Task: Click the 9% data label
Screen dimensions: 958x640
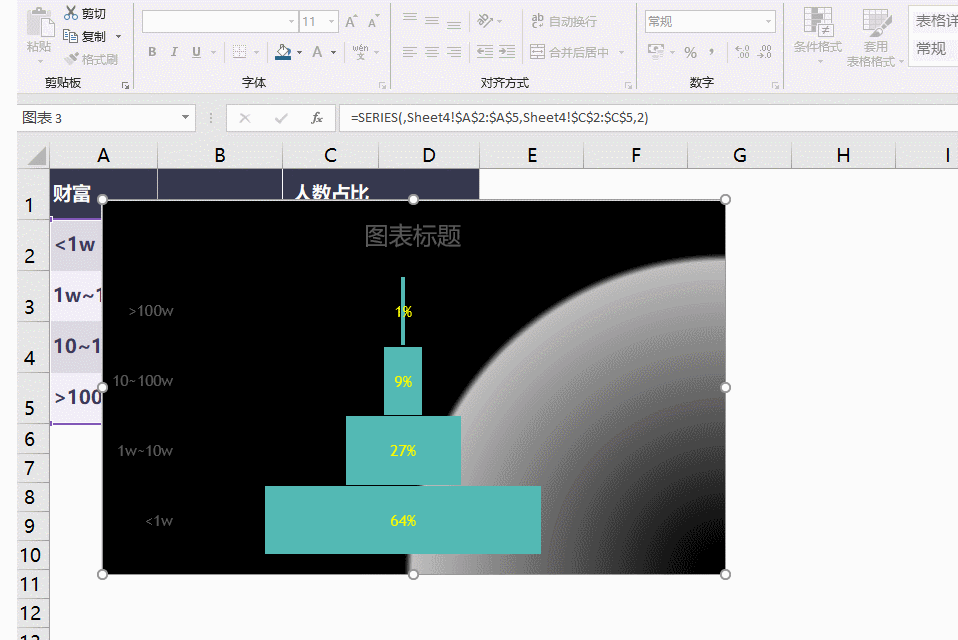Action: [403, 382]
